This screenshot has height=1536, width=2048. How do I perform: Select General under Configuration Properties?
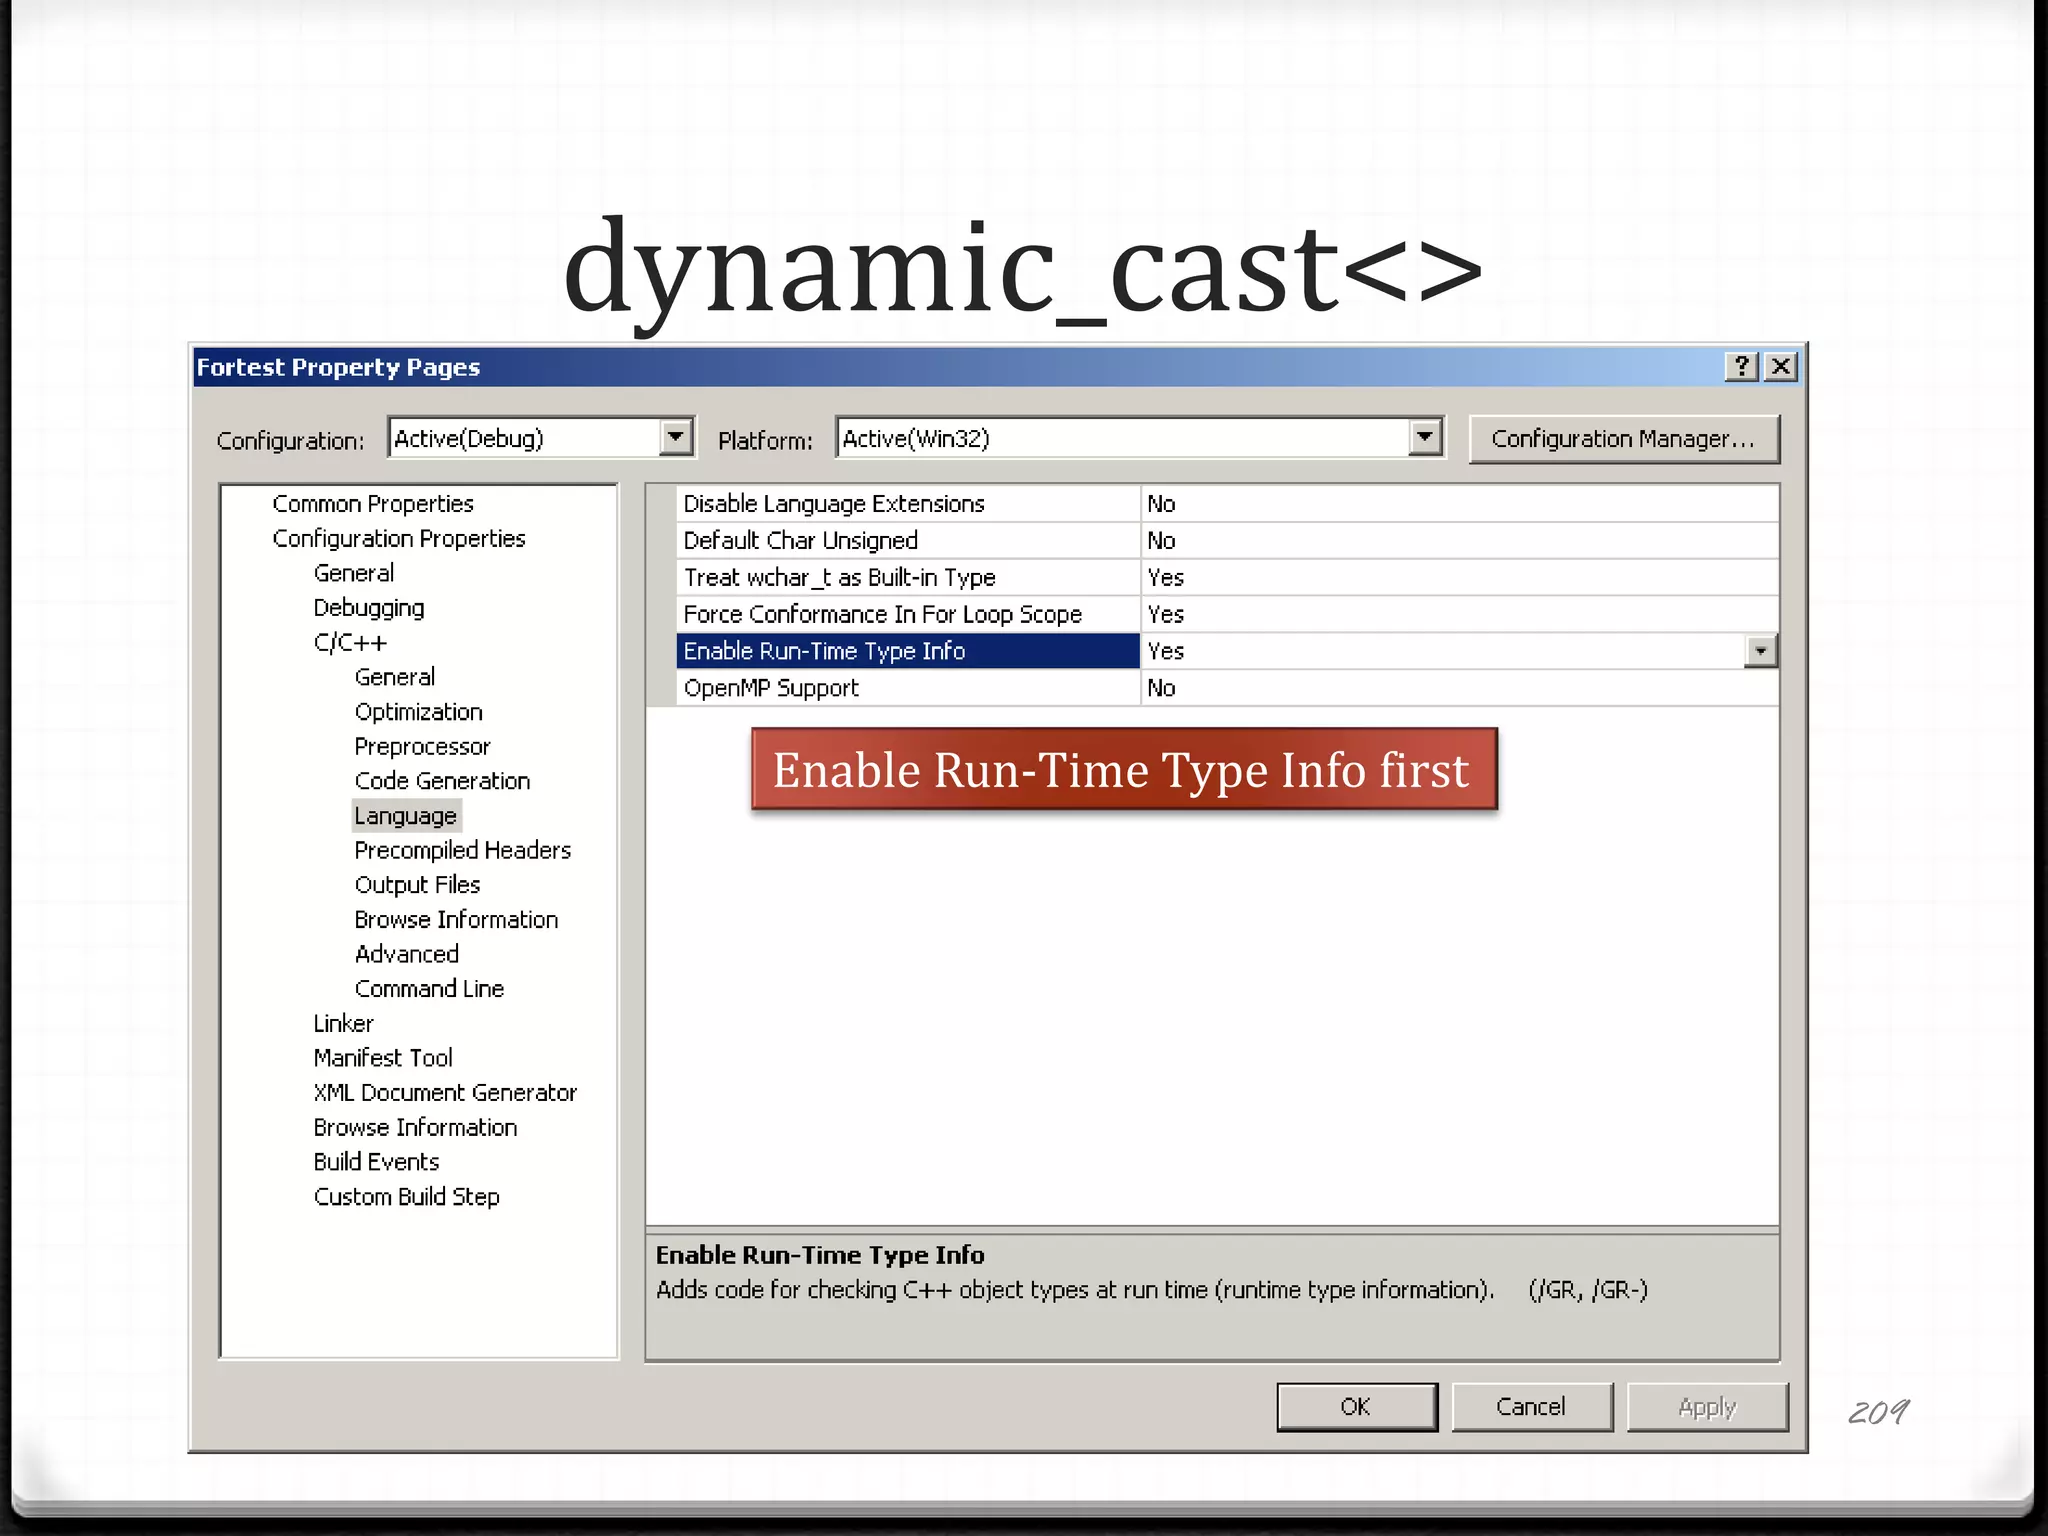point(354,573)
